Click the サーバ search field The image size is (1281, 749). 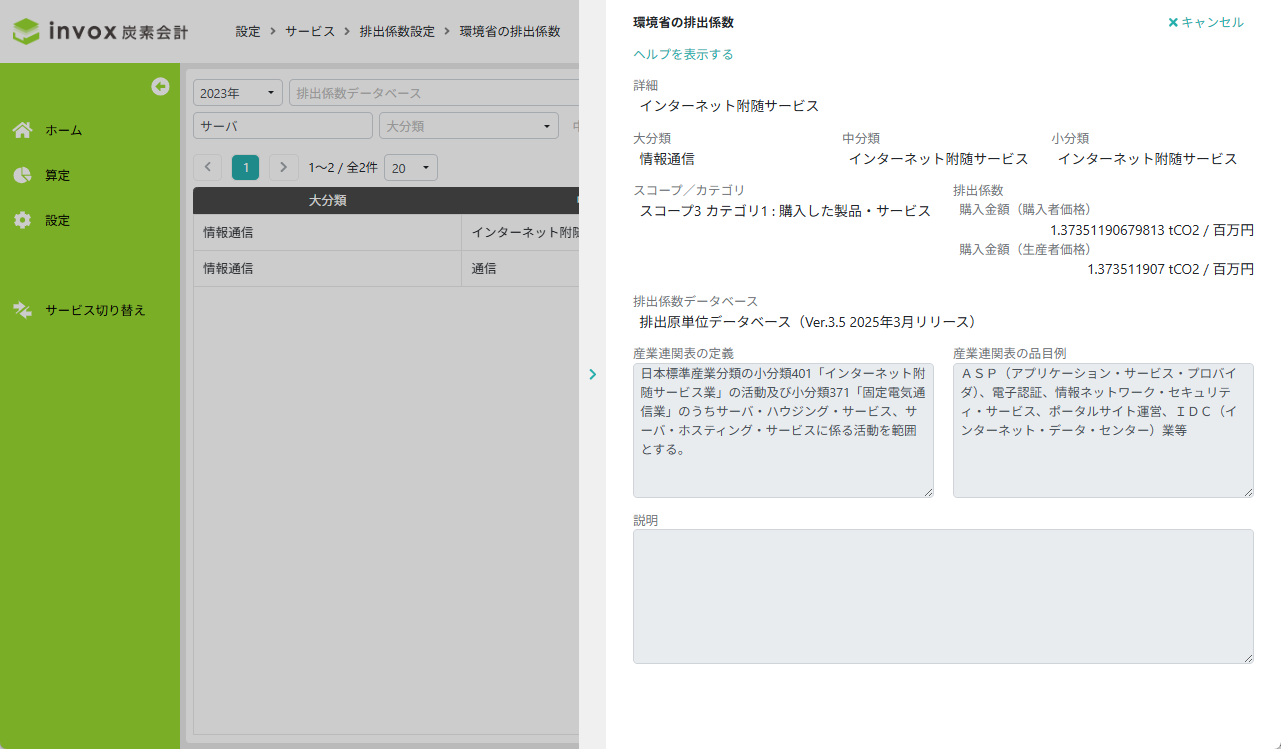pos(283,126)
